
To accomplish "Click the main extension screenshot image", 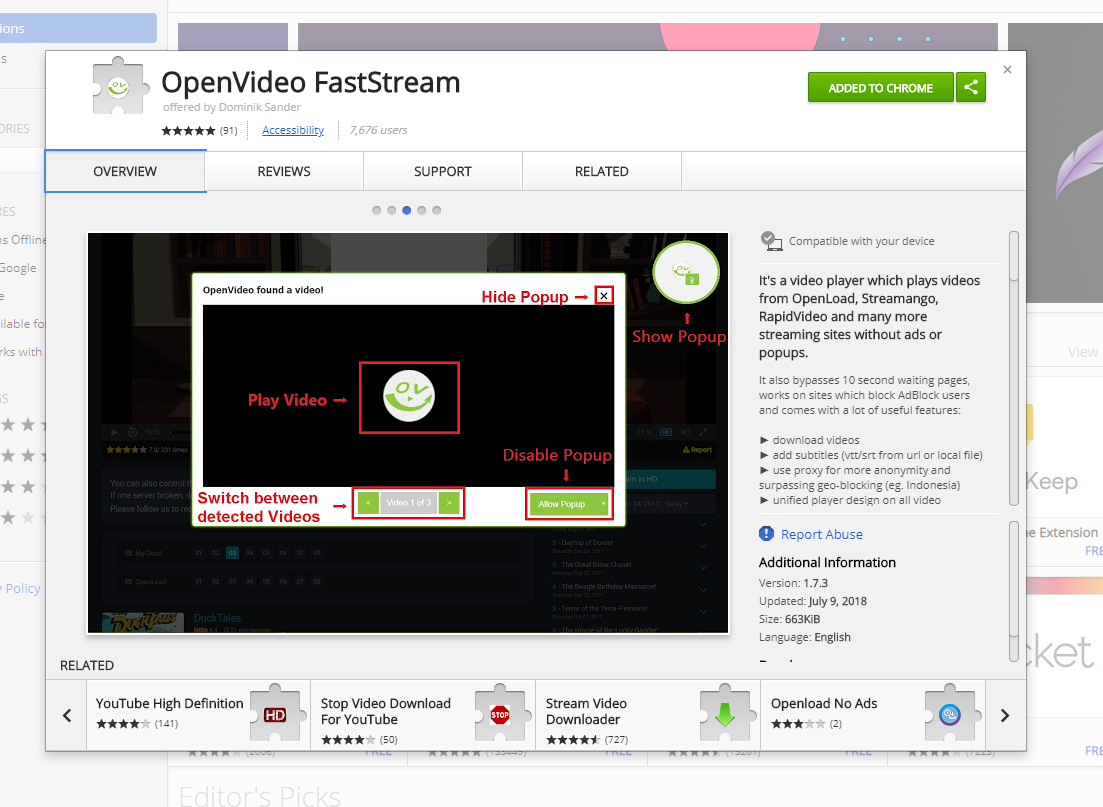I will [408, 433].
